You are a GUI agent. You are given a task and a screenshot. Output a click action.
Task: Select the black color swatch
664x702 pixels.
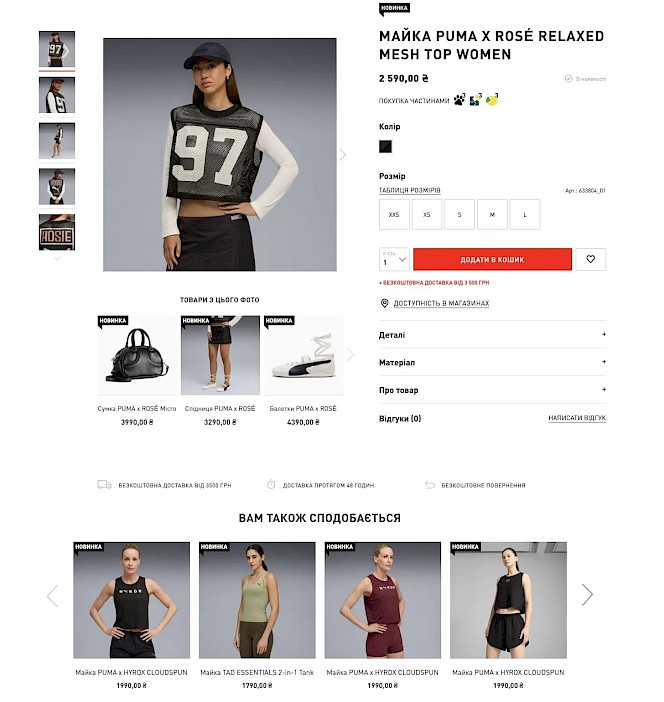coord(385,146)
